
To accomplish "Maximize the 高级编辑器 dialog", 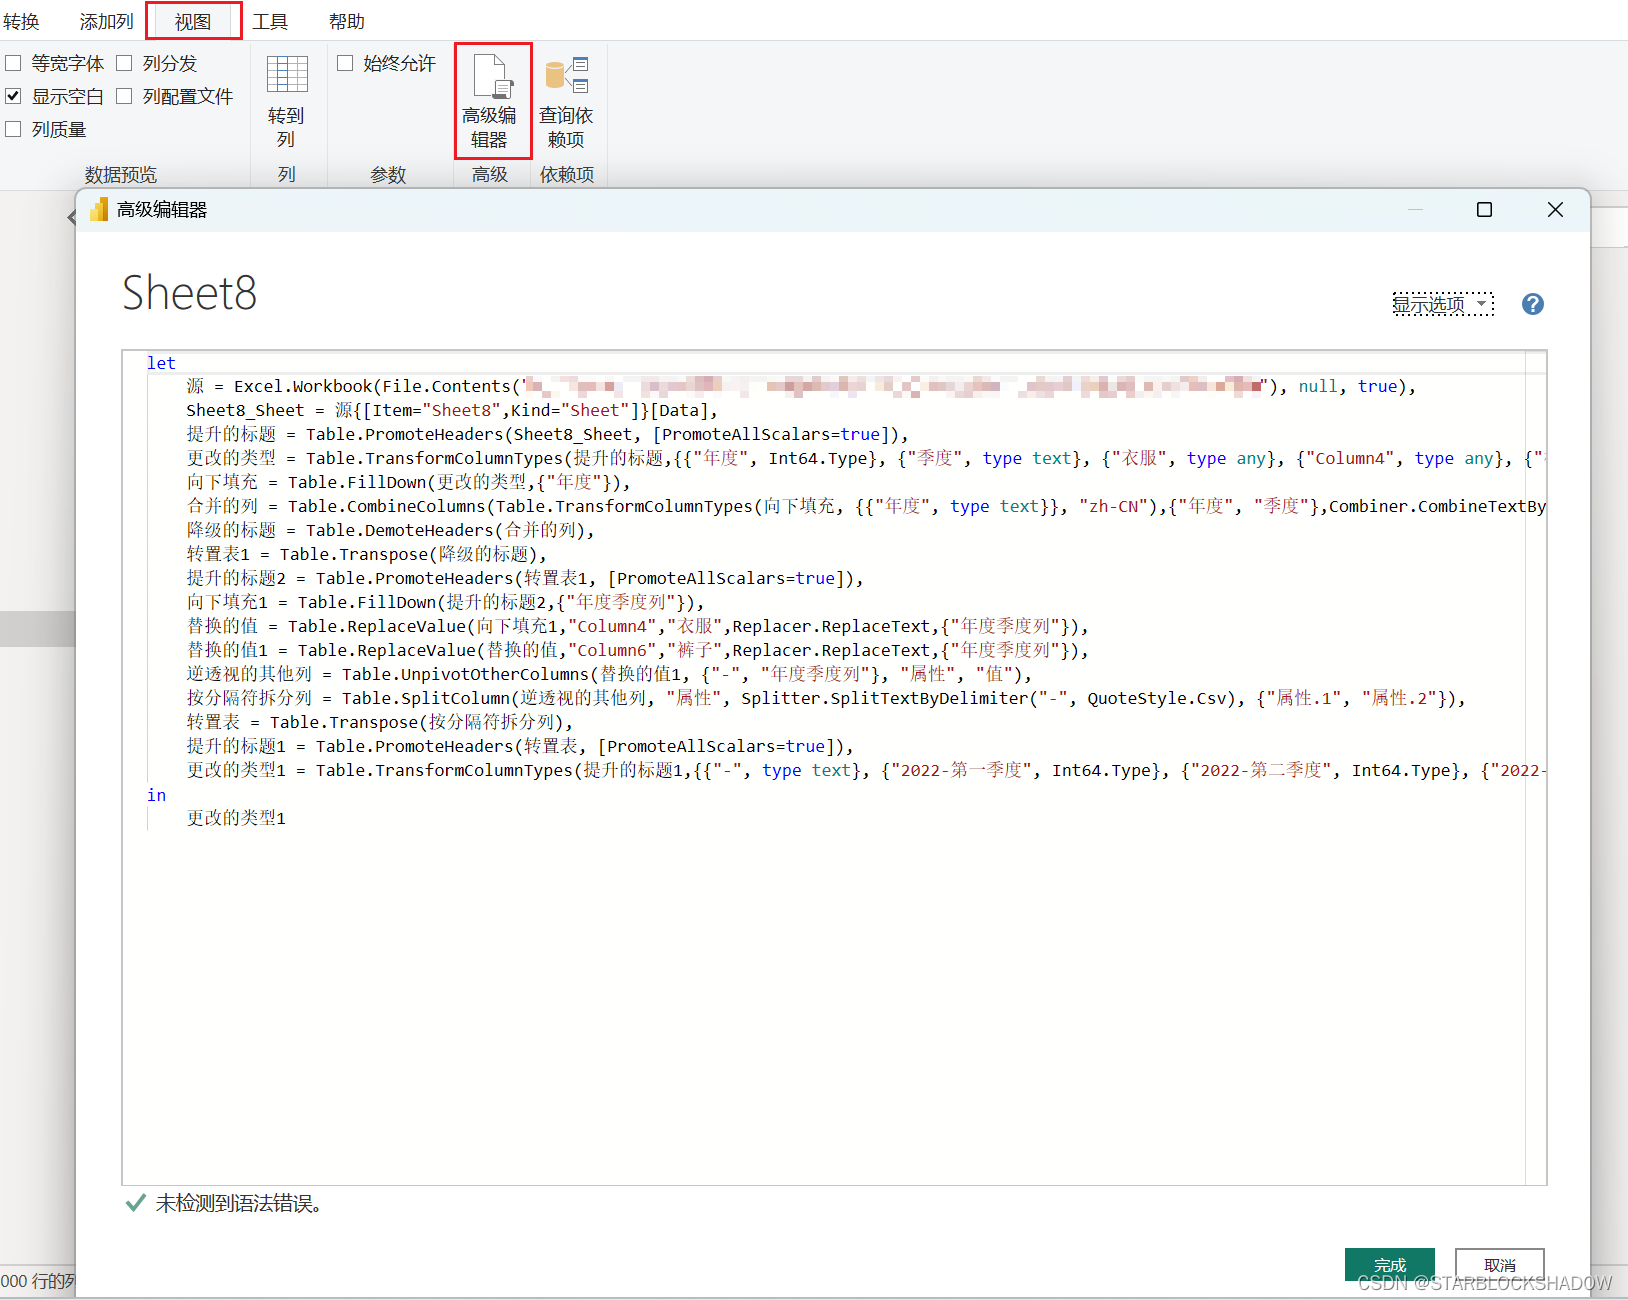I will click(1484, 209).
